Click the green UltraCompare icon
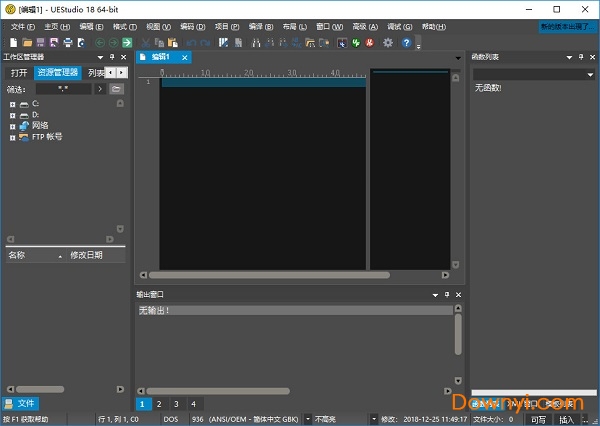The image size is (600, 426). point(356,42)
